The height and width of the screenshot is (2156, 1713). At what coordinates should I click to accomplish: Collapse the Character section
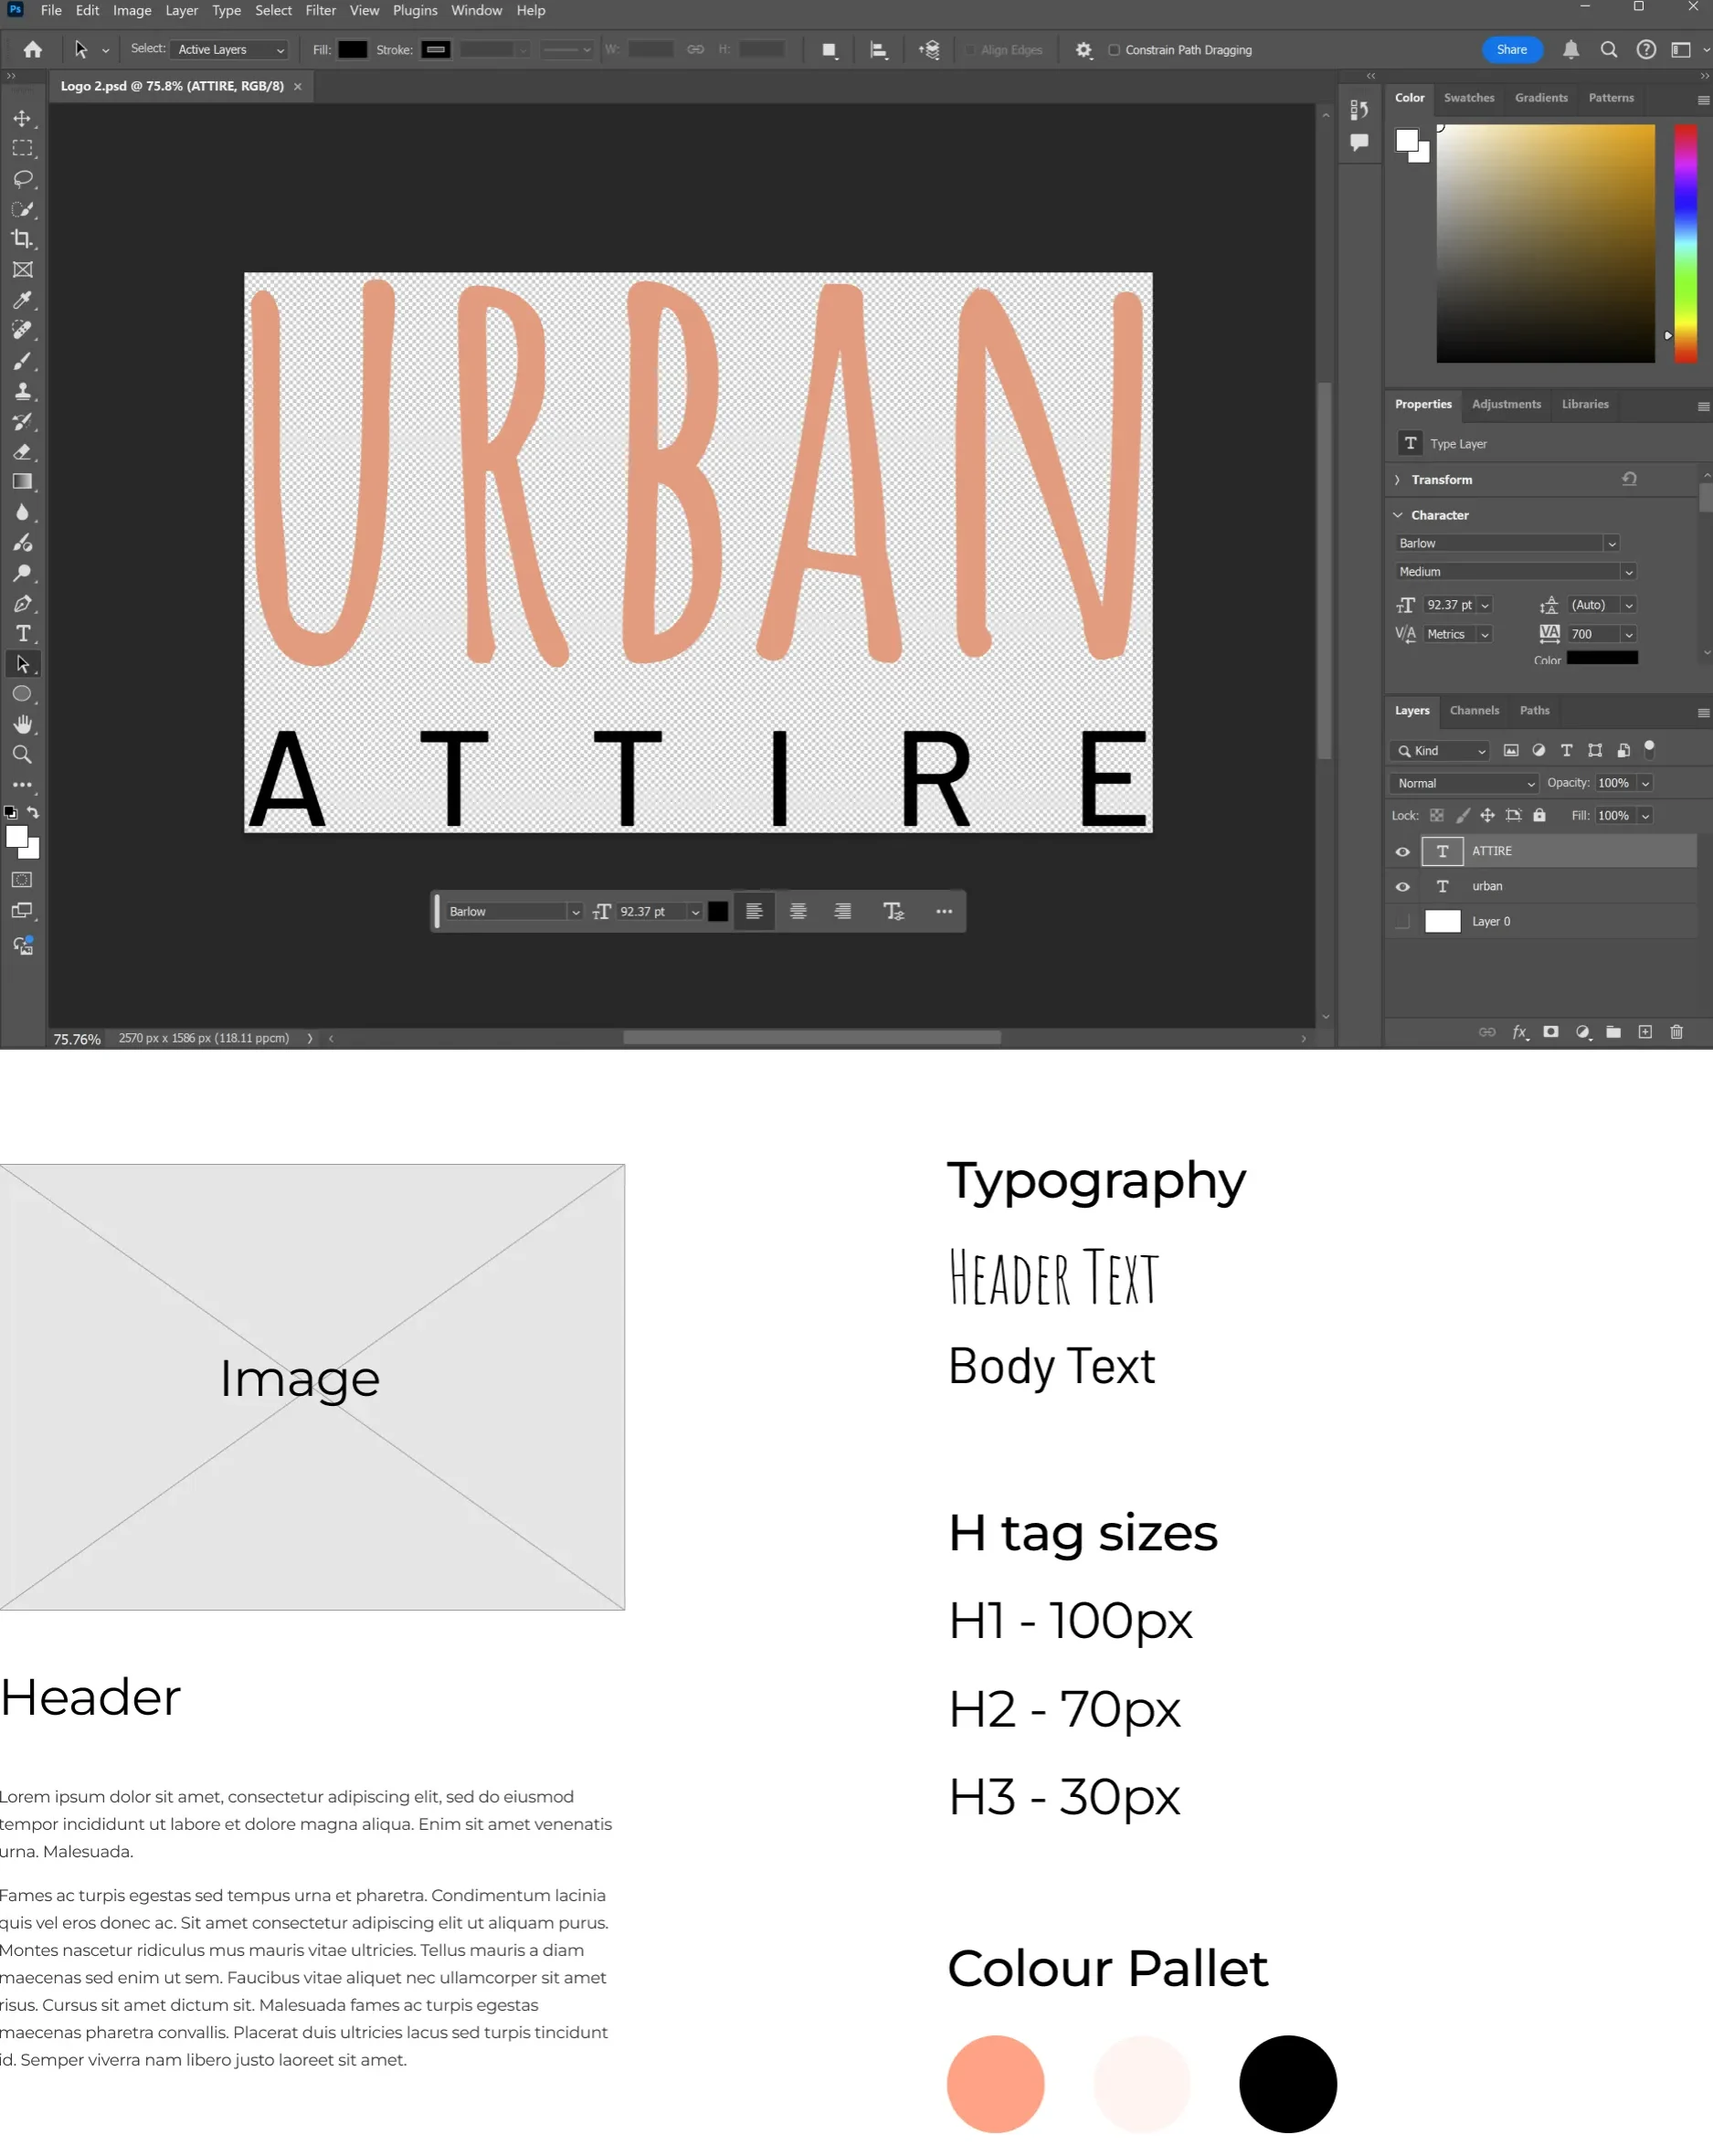(1398, 515)
